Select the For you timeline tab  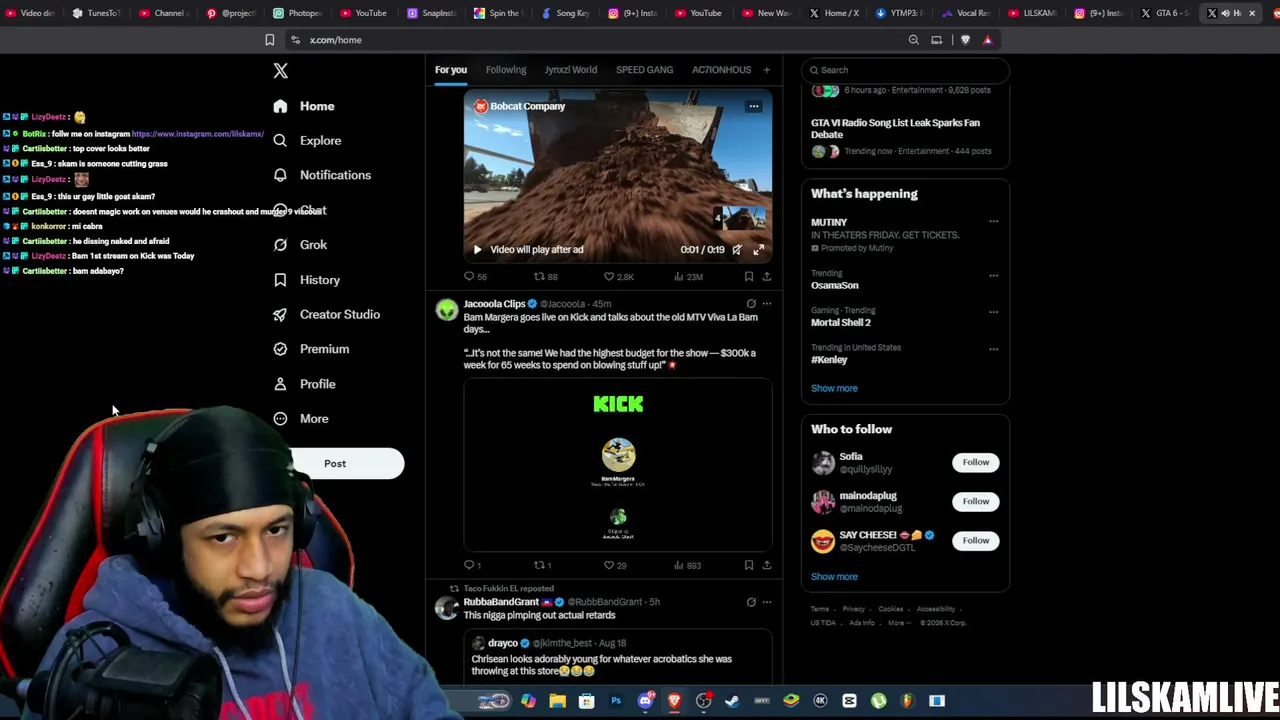pos(451,70)
